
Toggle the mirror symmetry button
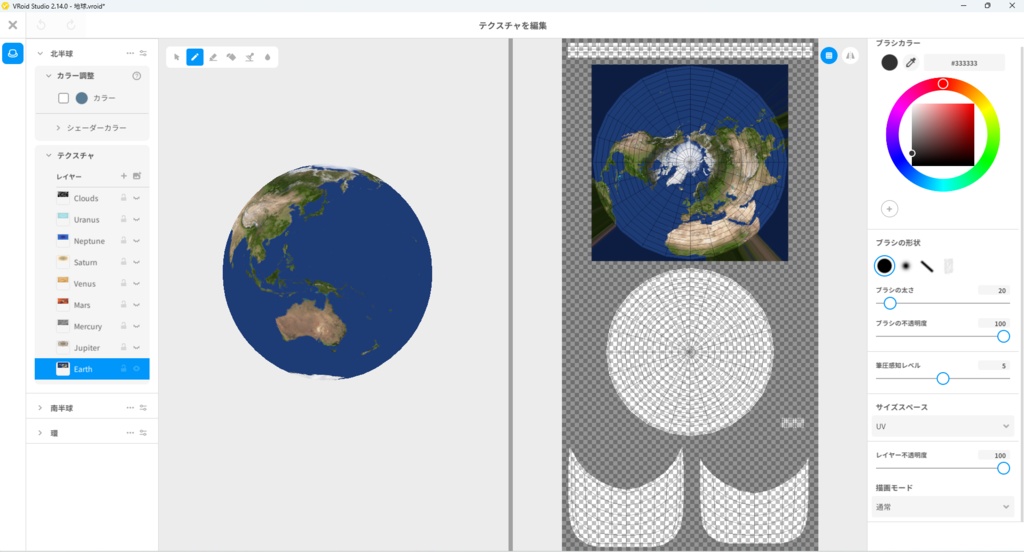point(850,56)
